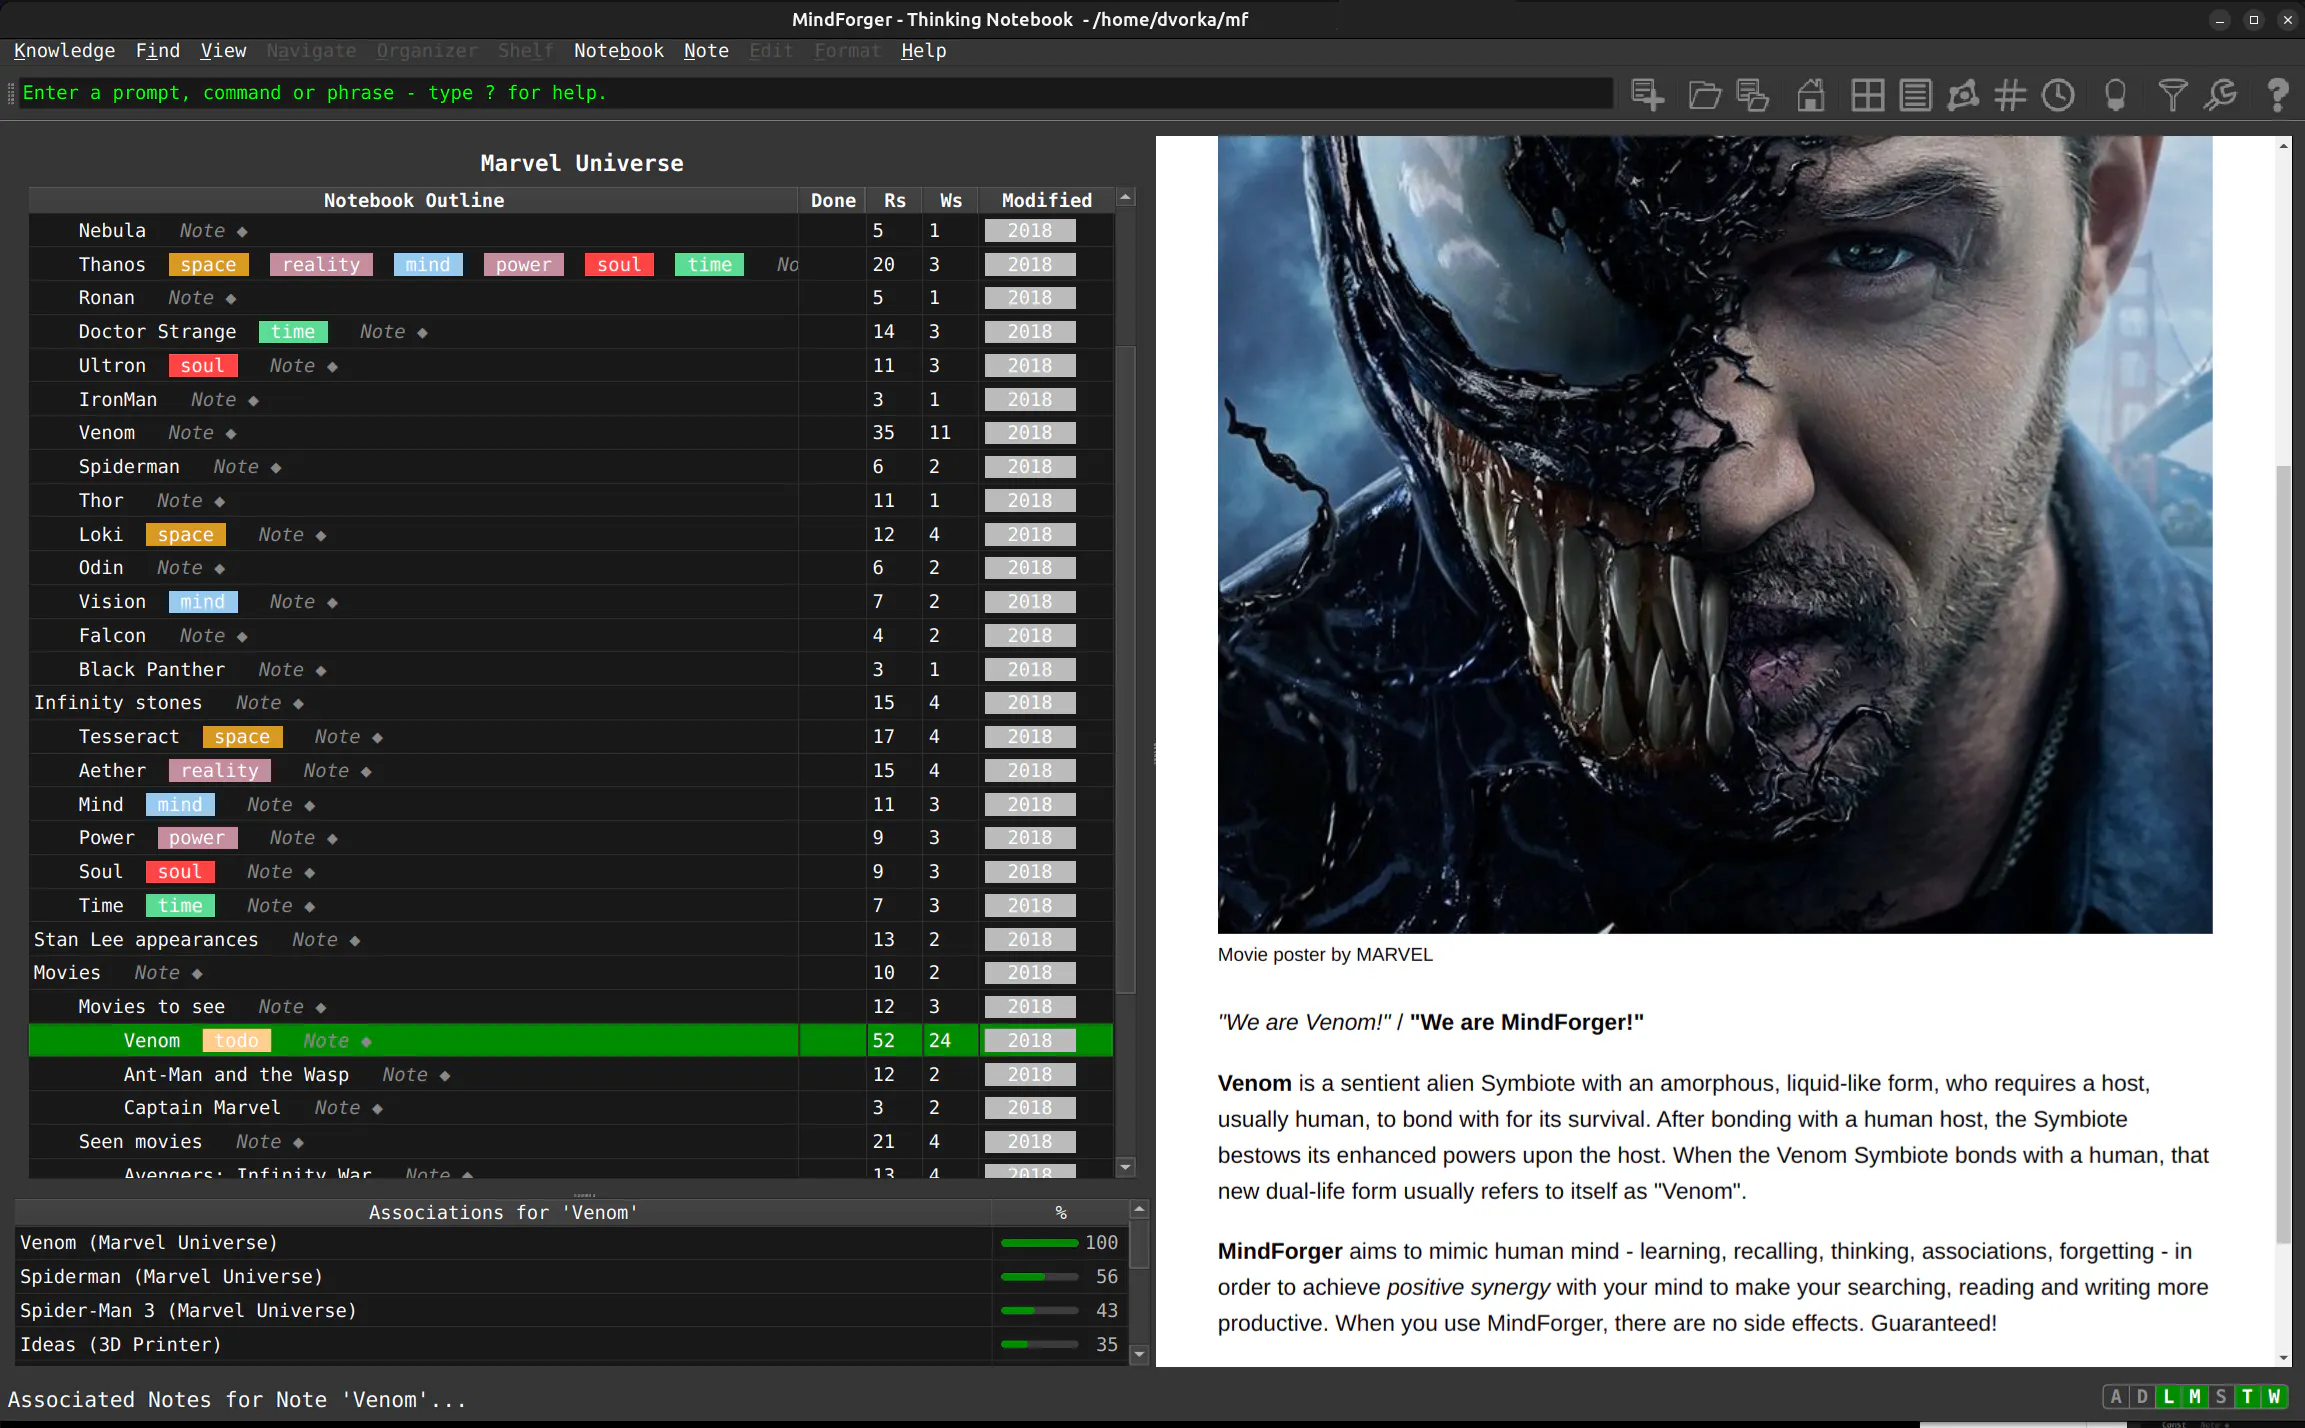Select the Movies to see note
The height and width of the screenshot is (1428, 2305).
[571, 1007]
